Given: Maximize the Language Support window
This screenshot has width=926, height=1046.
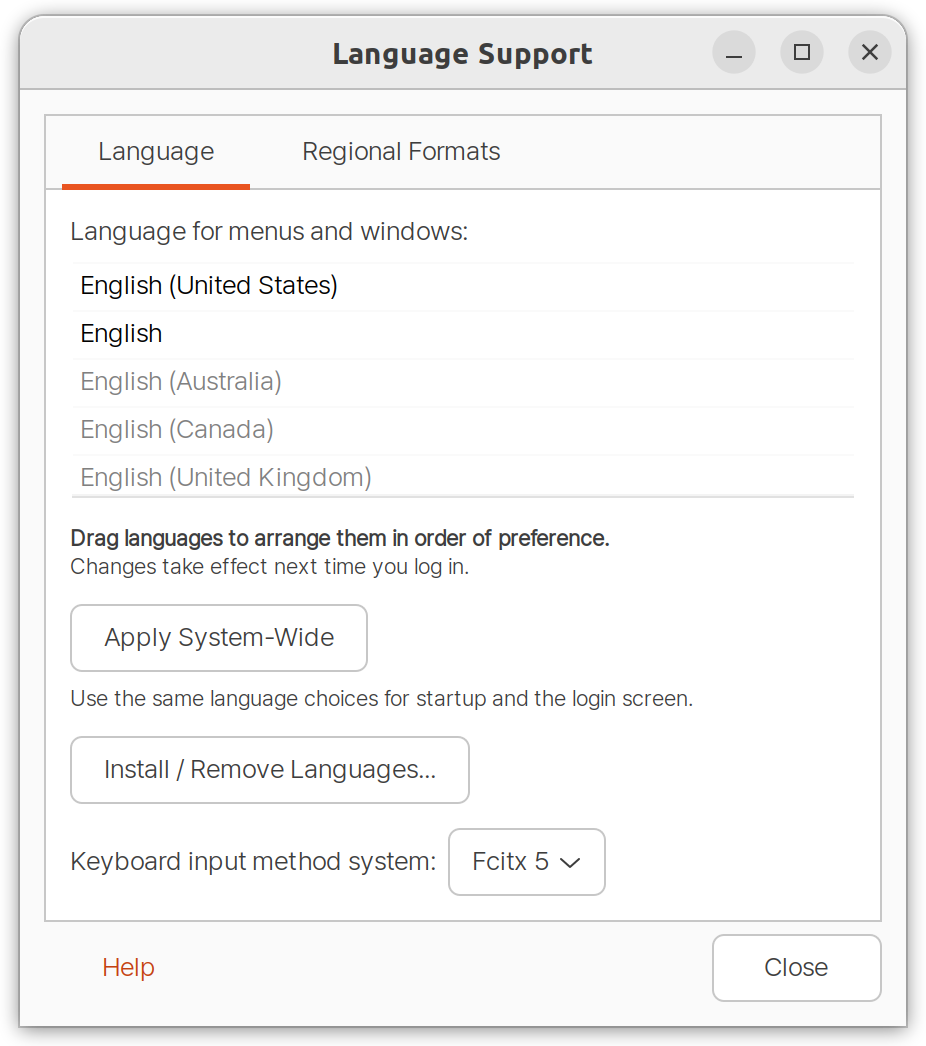Looking at the screenshot, I should [x=801, y=52].
